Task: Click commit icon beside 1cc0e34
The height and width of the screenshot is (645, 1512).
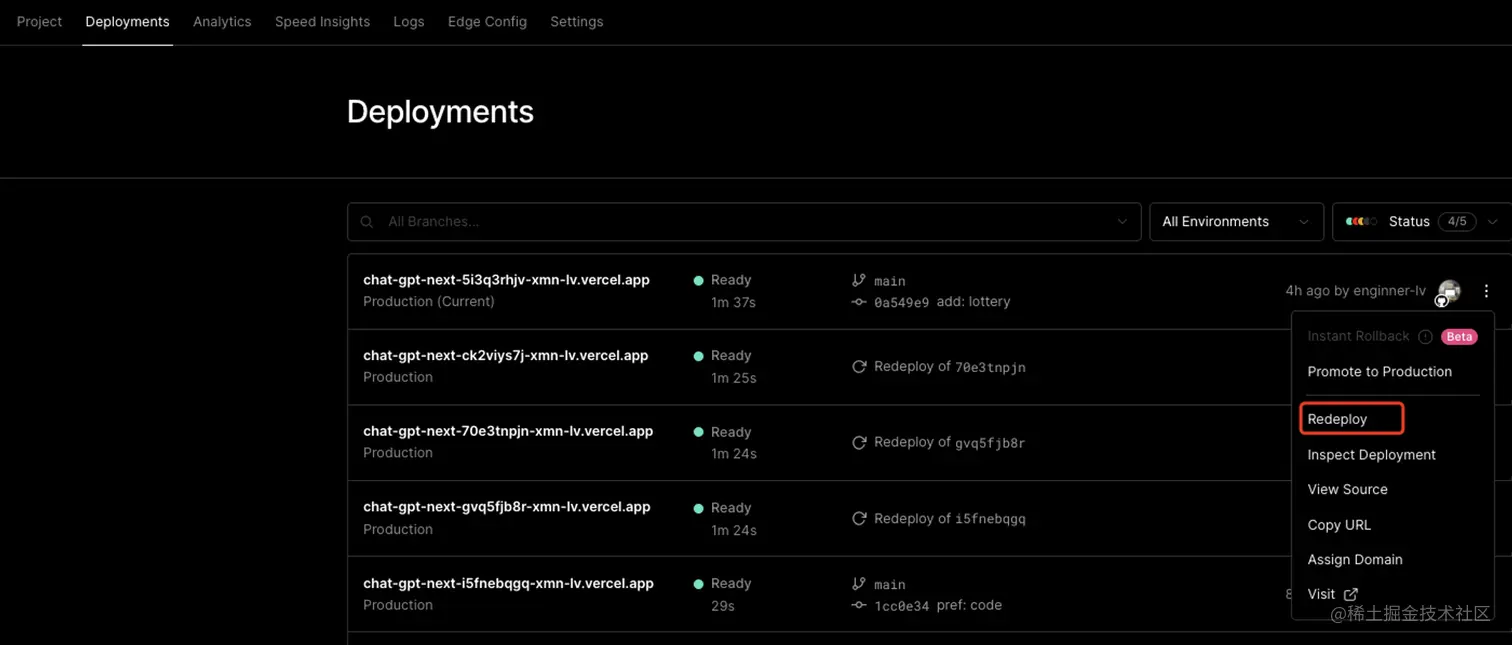Action: point(858,606)
